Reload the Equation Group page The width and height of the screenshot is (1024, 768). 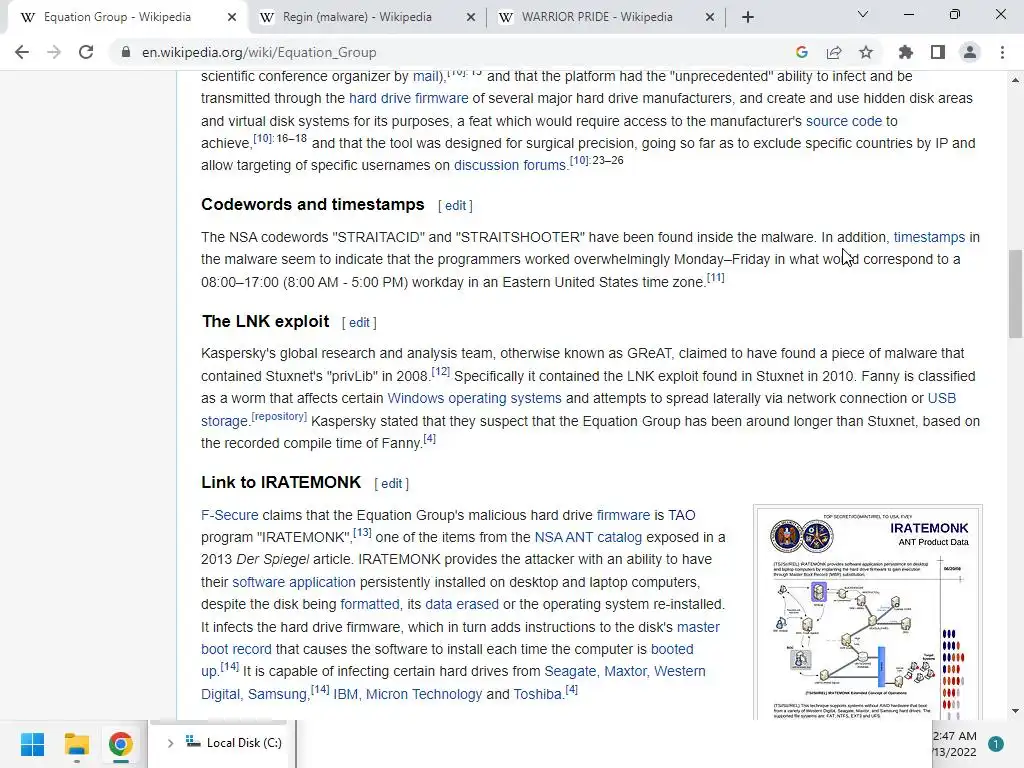click(86, 52)
